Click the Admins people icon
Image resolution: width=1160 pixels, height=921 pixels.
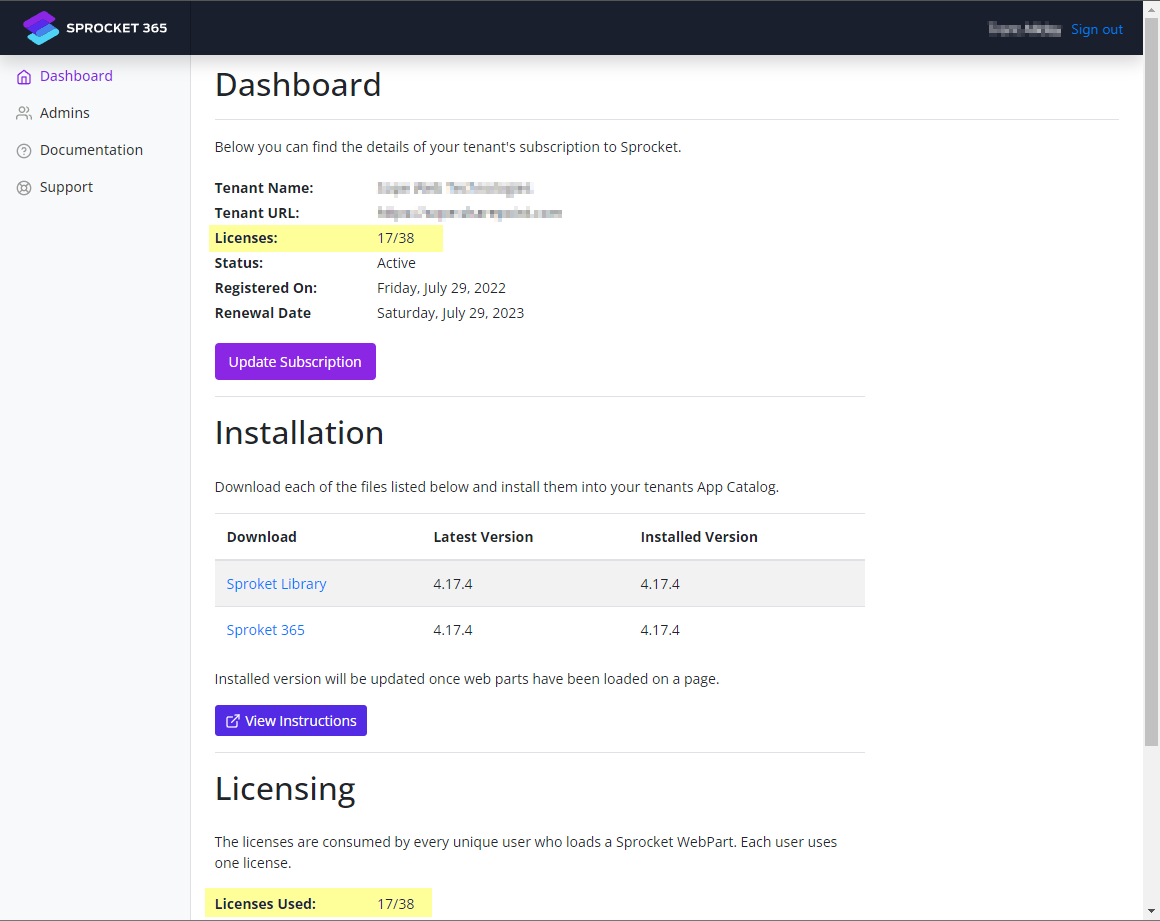point(24,114)
